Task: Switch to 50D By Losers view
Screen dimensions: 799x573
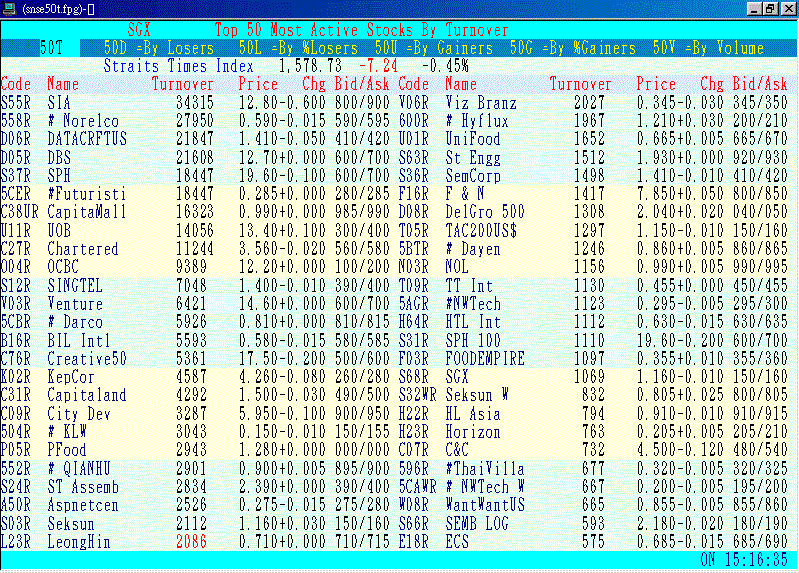Action: coord(158,48)
